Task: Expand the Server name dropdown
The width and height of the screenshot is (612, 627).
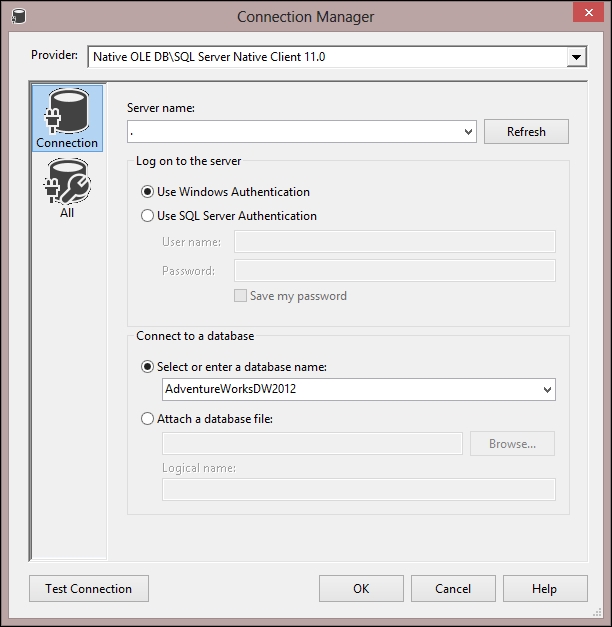Action: 468,132
